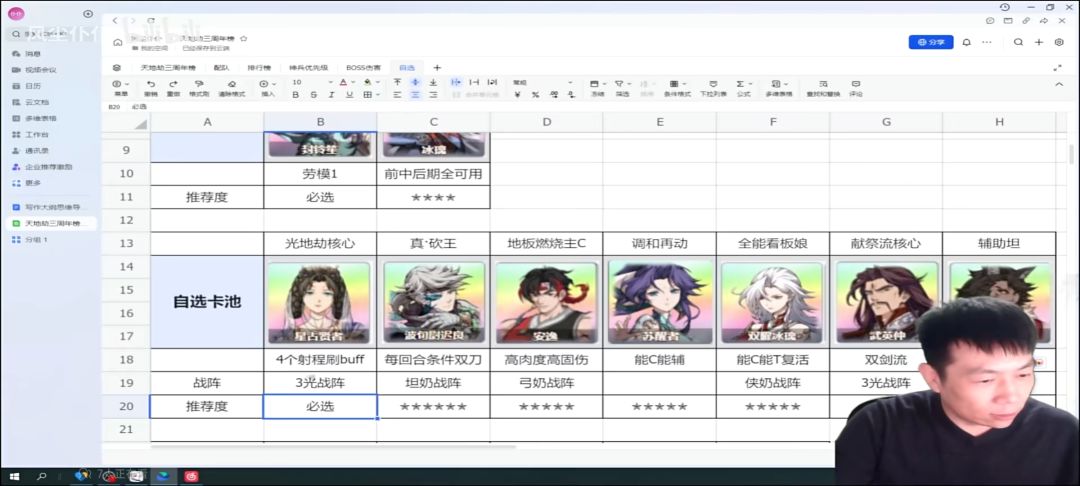The image size is (1080, 486).
Task: Open 条件格式 conditional formatting
Action: click(x=677, y=88)
